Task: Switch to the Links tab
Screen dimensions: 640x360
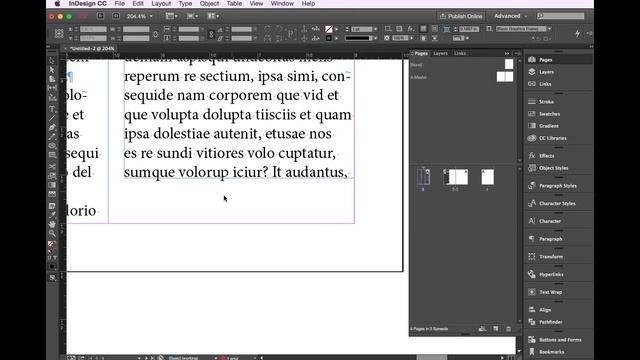Action: point(460,53)
